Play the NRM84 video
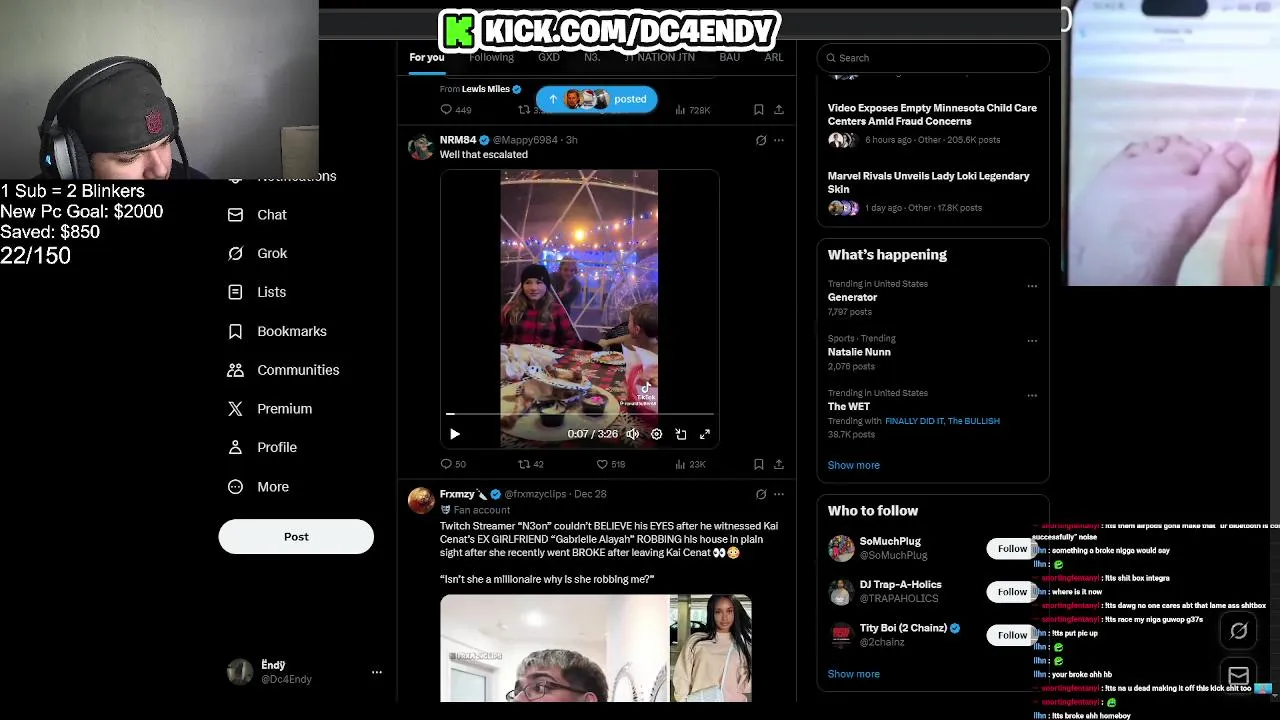This screenshot has width=1280, height=720. [455, 434]
